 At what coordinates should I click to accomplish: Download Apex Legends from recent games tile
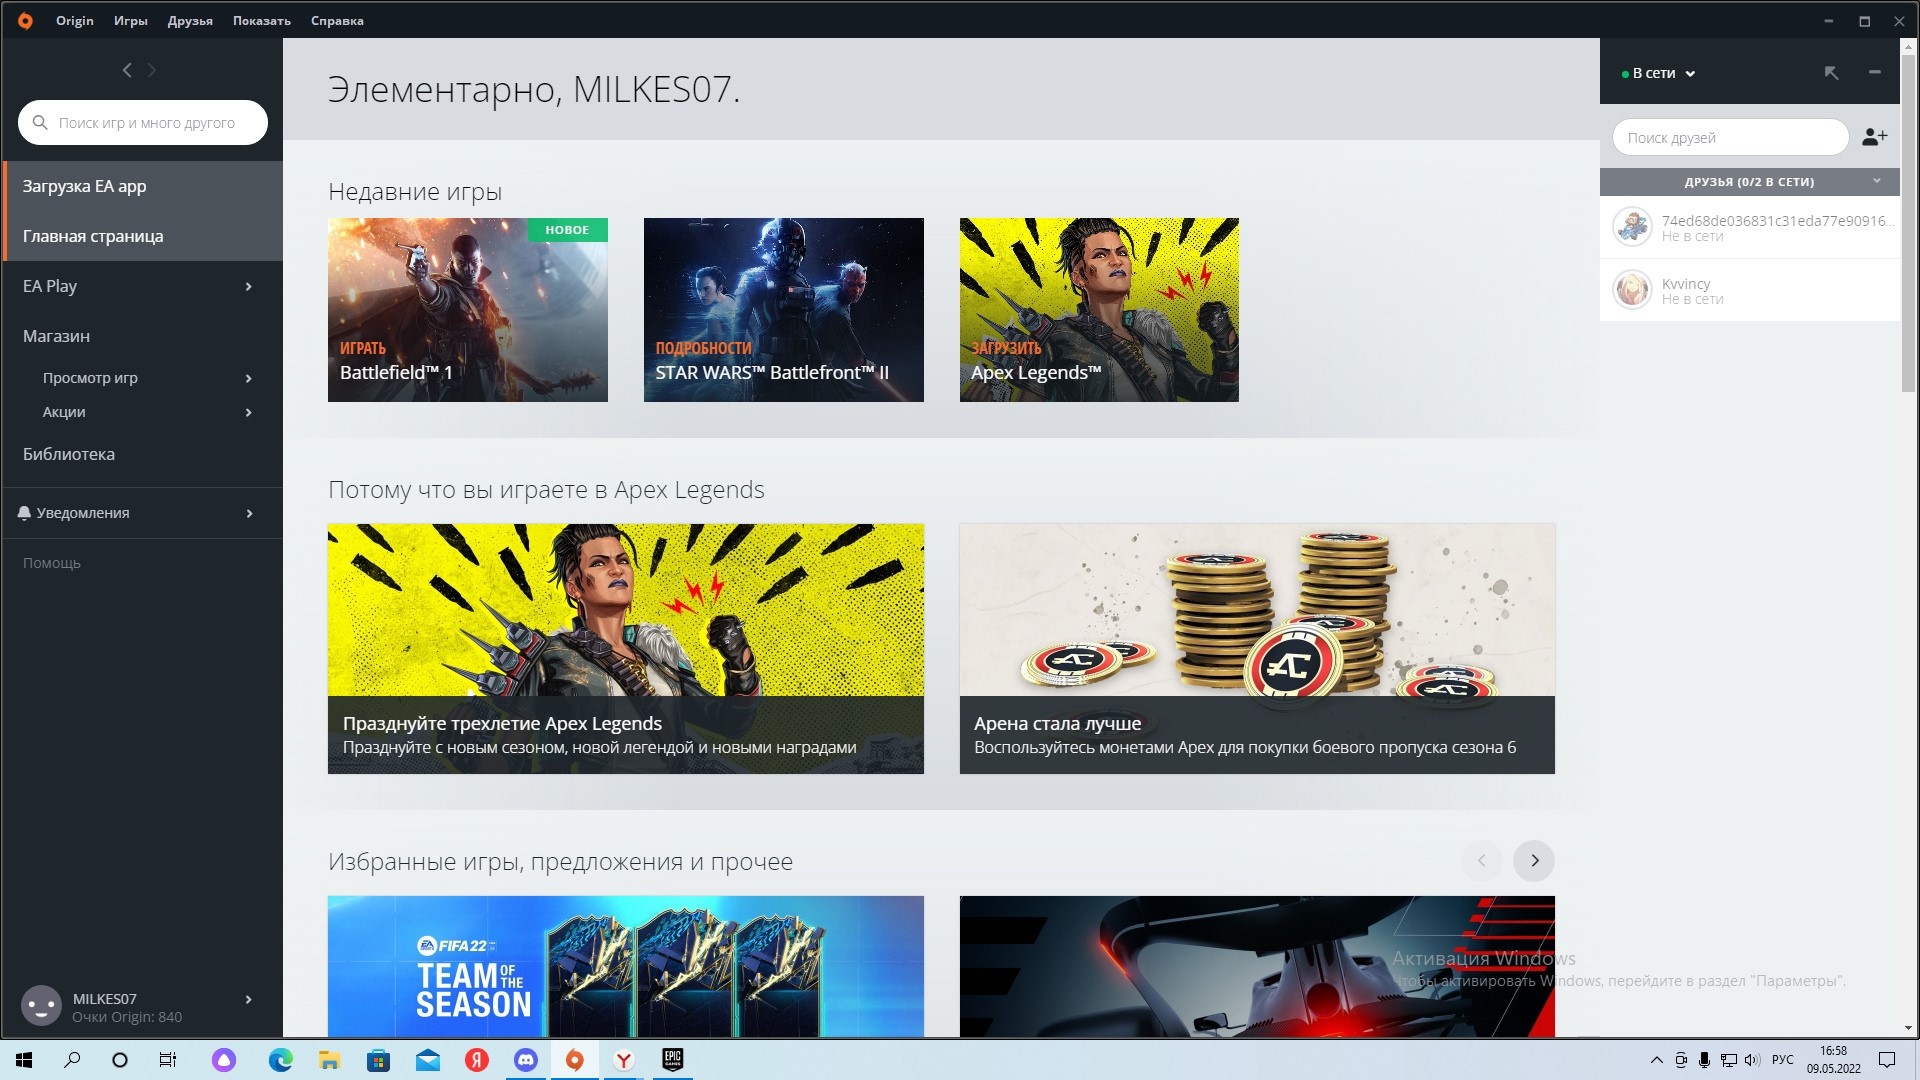coord(1099,310)
